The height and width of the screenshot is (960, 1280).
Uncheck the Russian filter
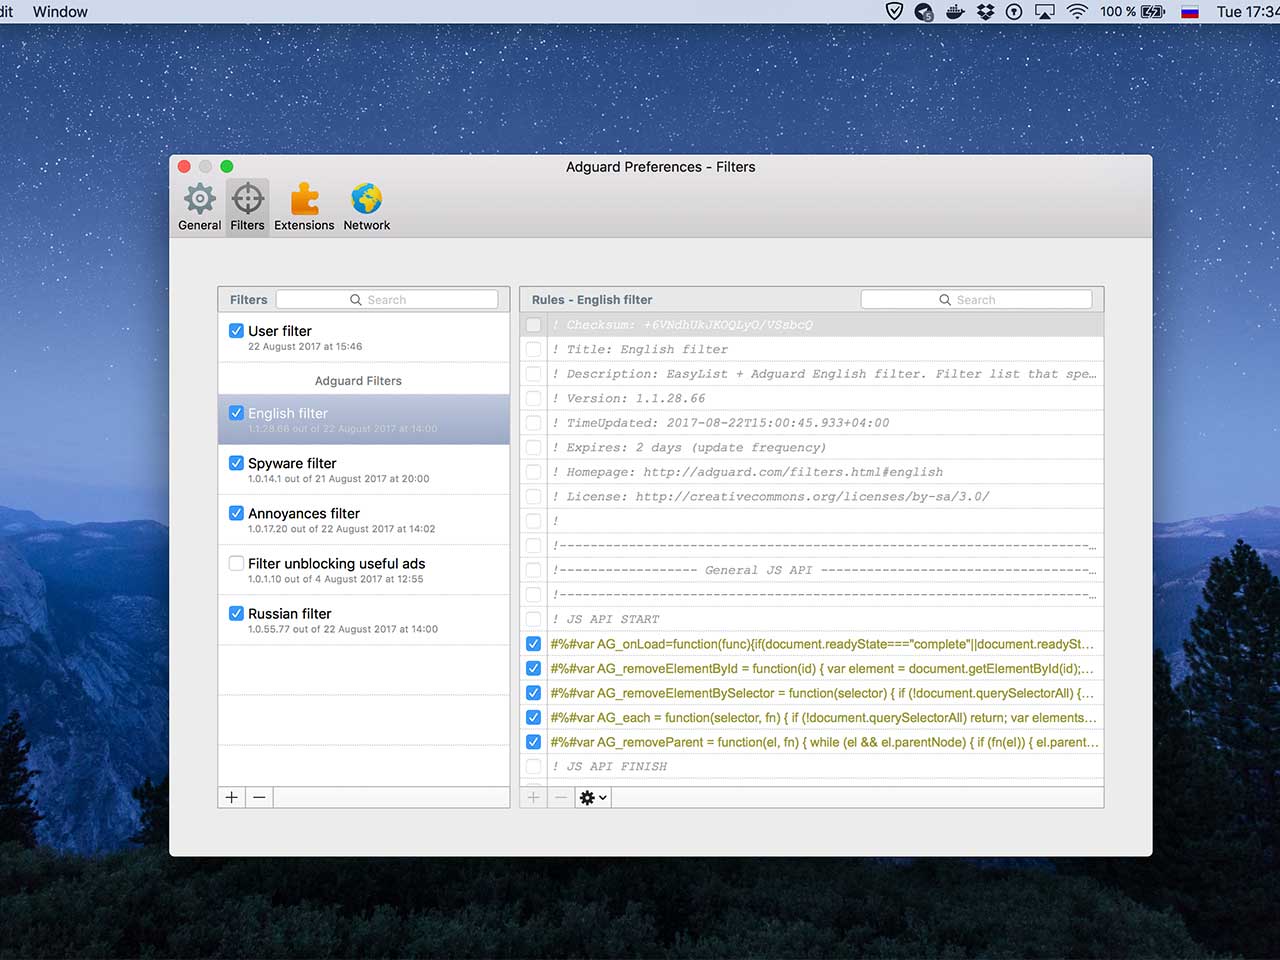pyautogui.click(x=236, y=613)
